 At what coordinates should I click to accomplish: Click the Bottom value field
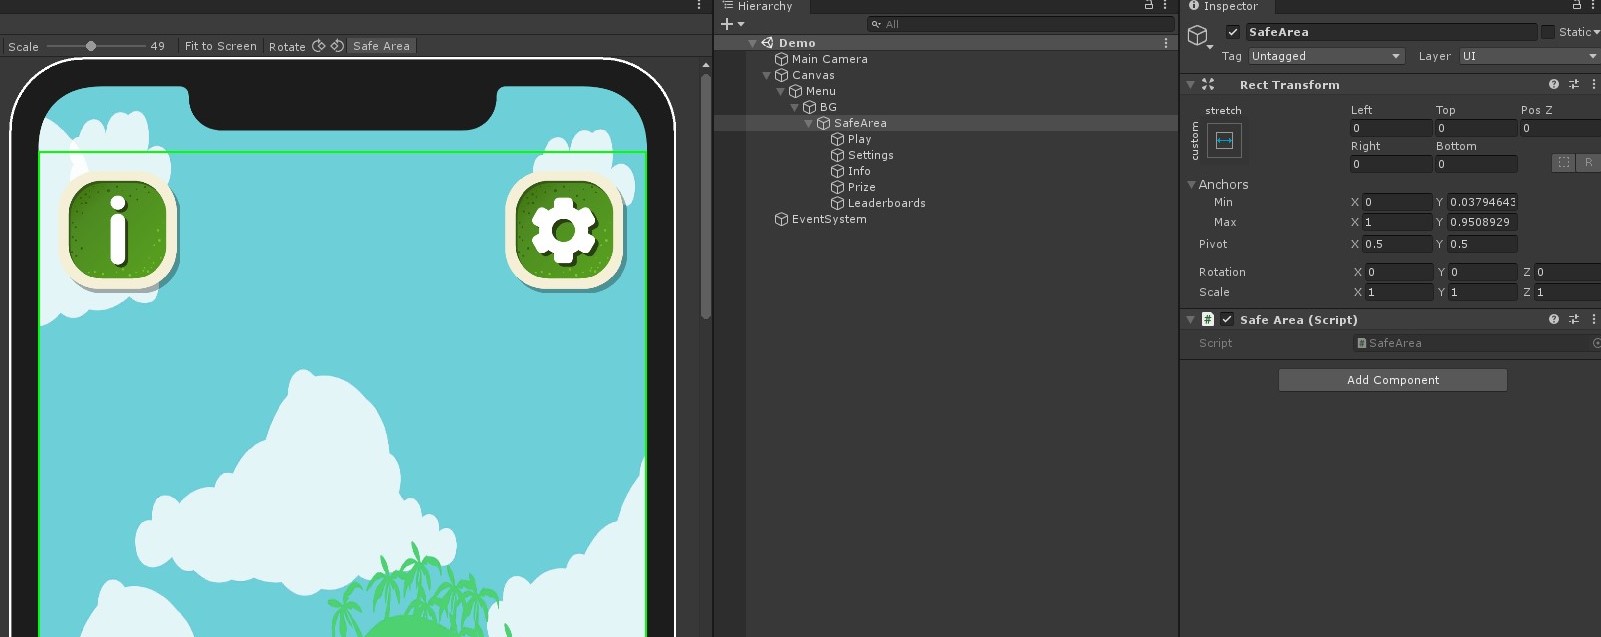click(1476, 164)
